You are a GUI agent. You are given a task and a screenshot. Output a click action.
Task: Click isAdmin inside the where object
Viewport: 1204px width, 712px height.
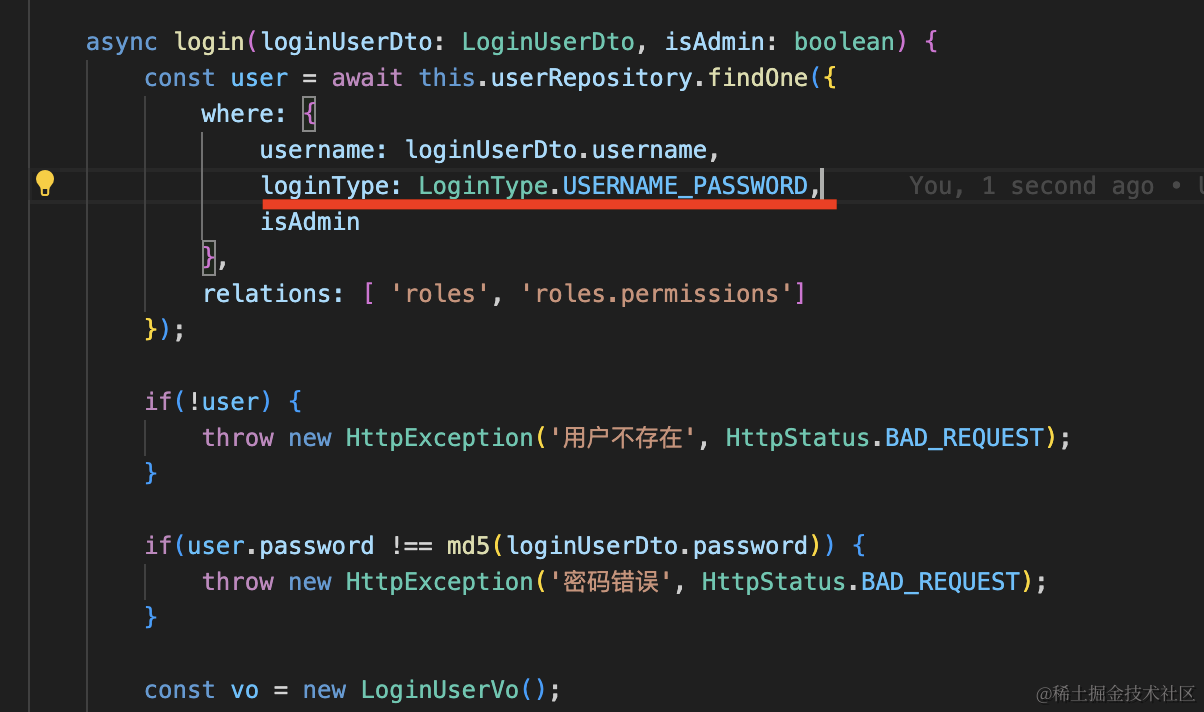pyautogui.click(x=310, y=222)
